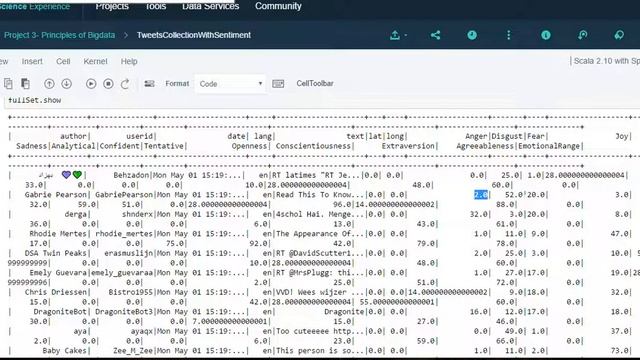Click the 'Extraversion' column header
The width and height of the screenshot is (640, 360).
[x=408, y=146]
